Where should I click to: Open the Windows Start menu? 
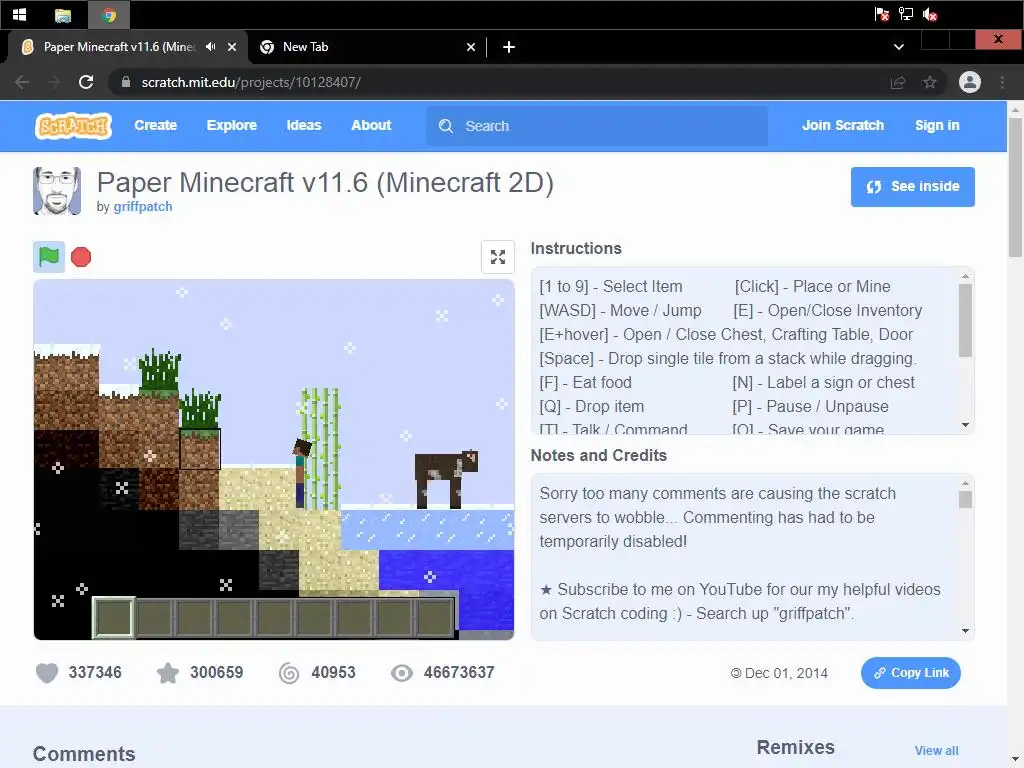(x=19, y=14)
